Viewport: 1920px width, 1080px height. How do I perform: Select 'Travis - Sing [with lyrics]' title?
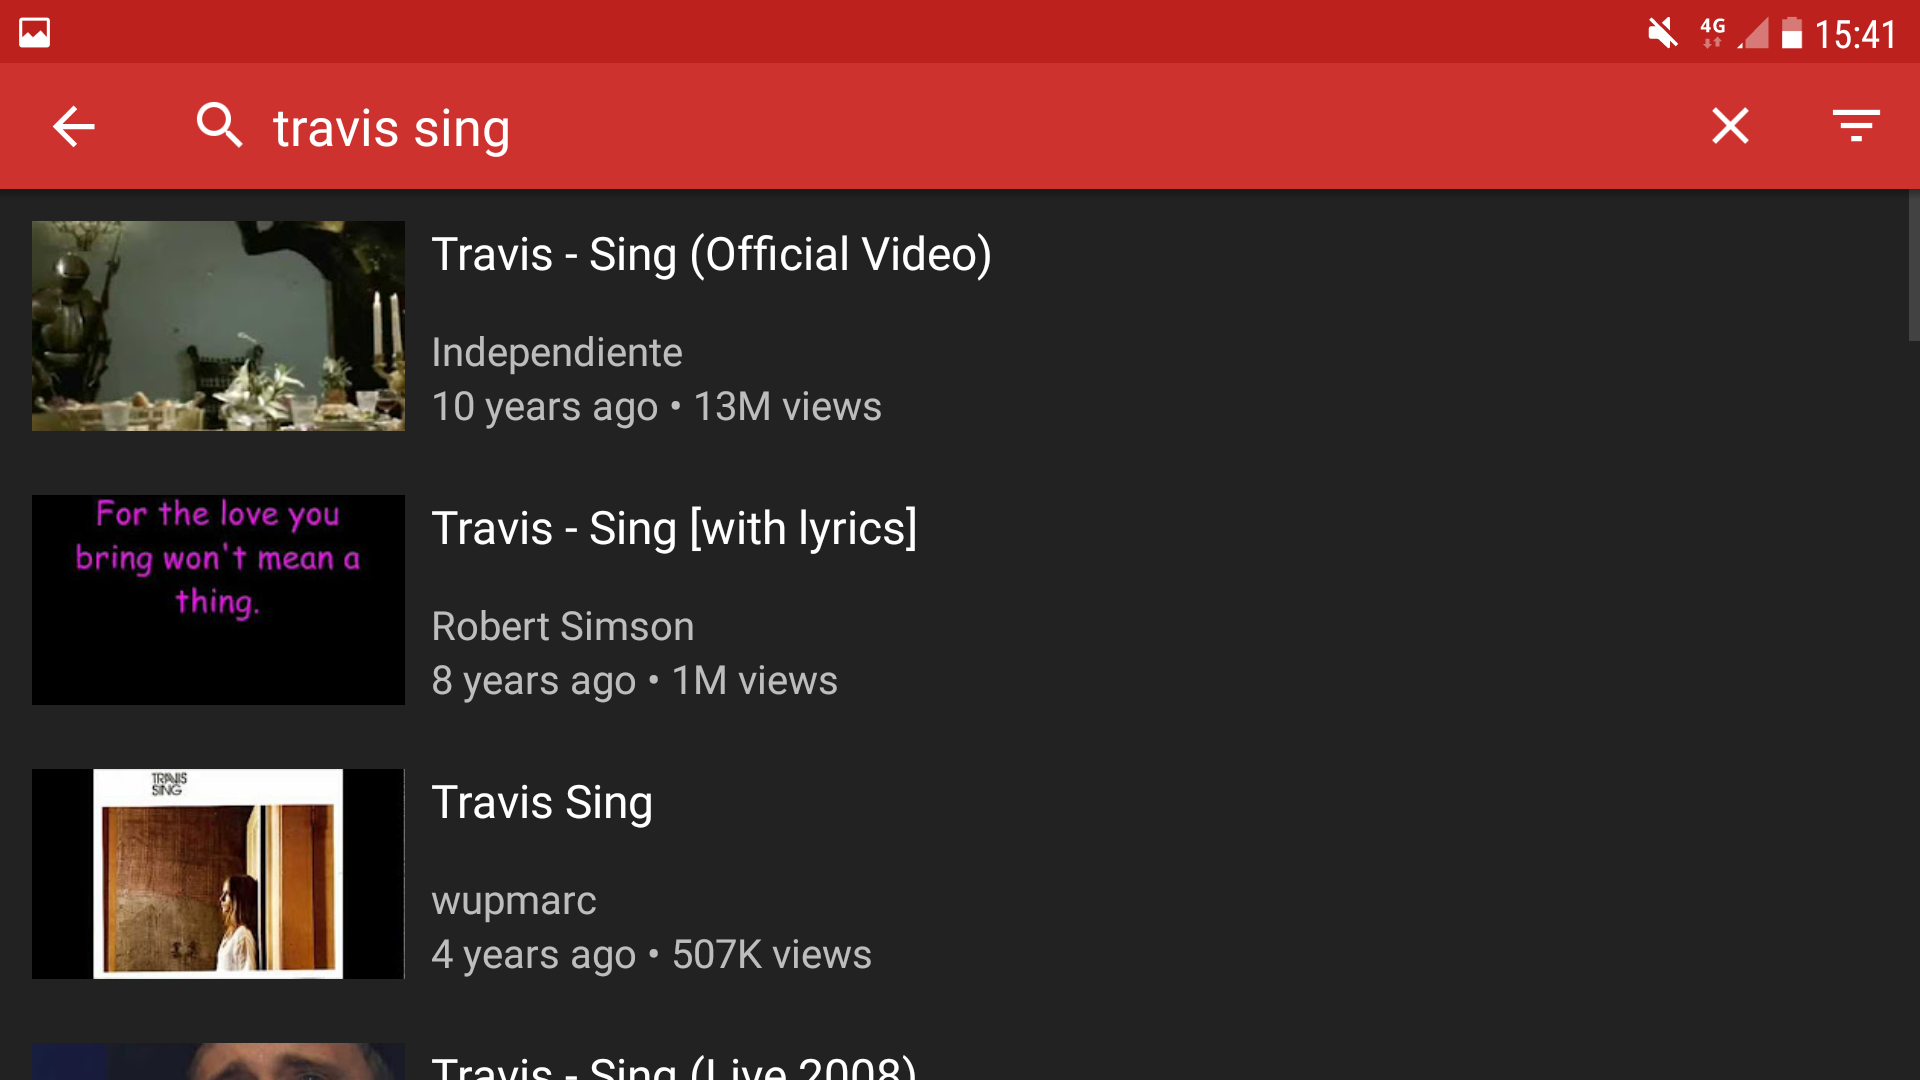pos(674,528)
